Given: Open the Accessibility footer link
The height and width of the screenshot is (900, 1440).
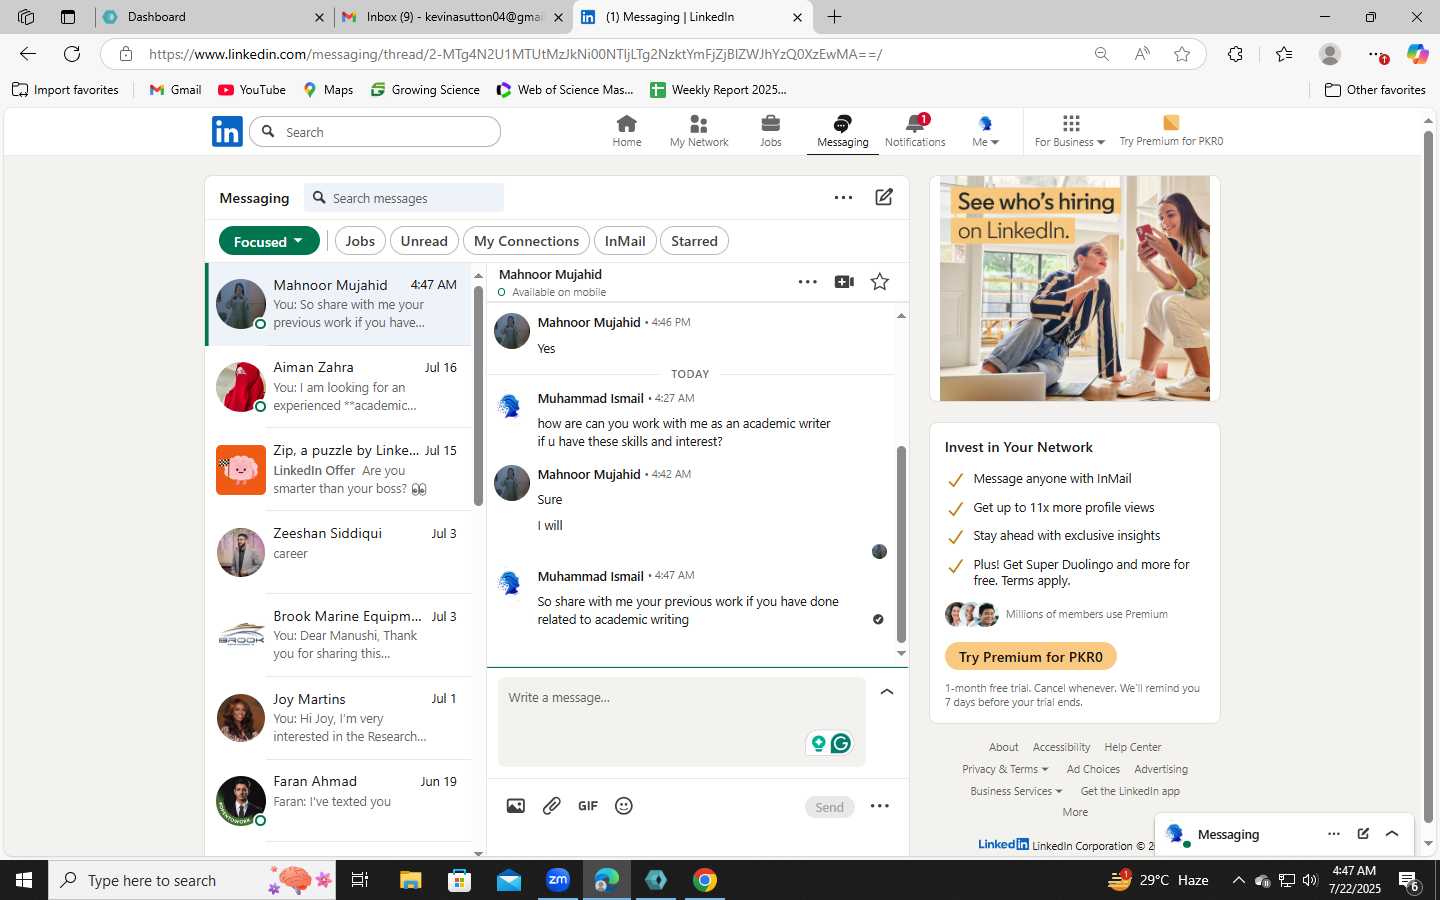Looking at the screenshot, I should click(x=1061, y=747).
